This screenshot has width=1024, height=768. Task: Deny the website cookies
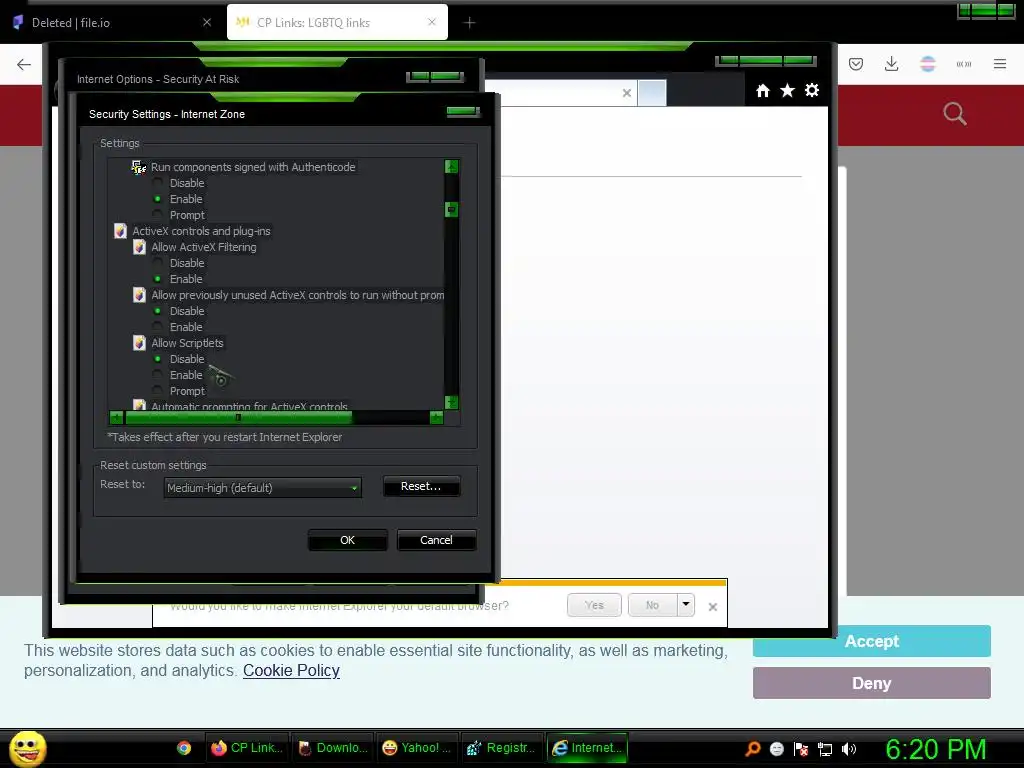(871, 683)
